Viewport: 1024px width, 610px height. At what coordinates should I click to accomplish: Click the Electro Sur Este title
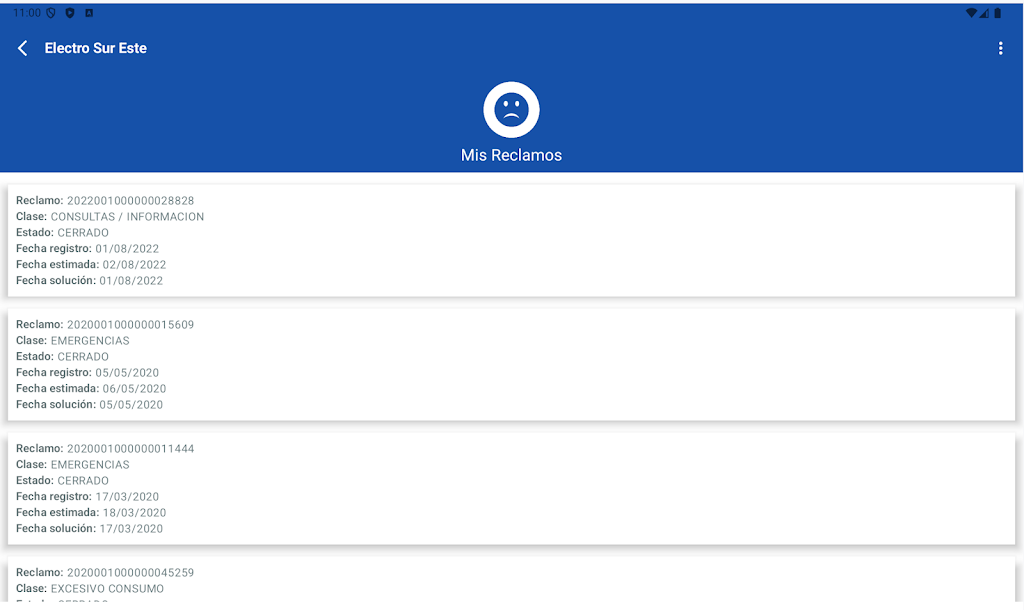click(x=96, y=48)
